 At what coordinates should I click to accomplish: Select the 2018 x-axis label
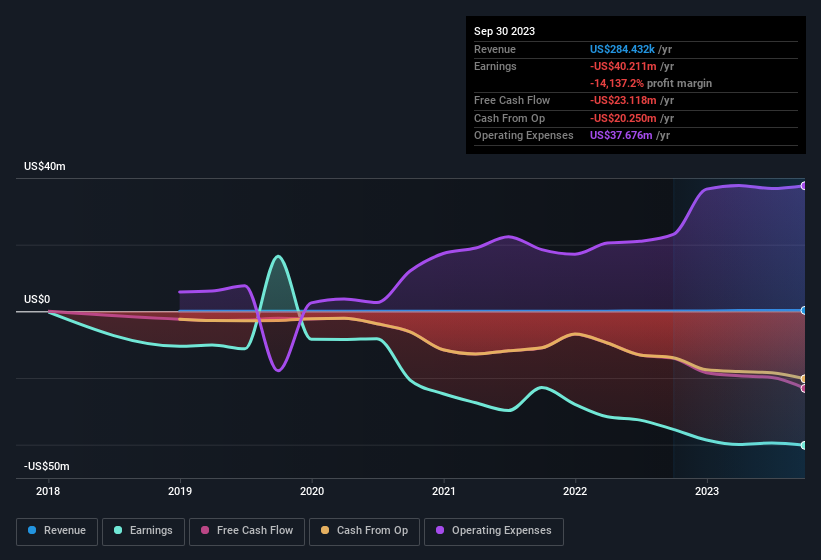[48, 491]
